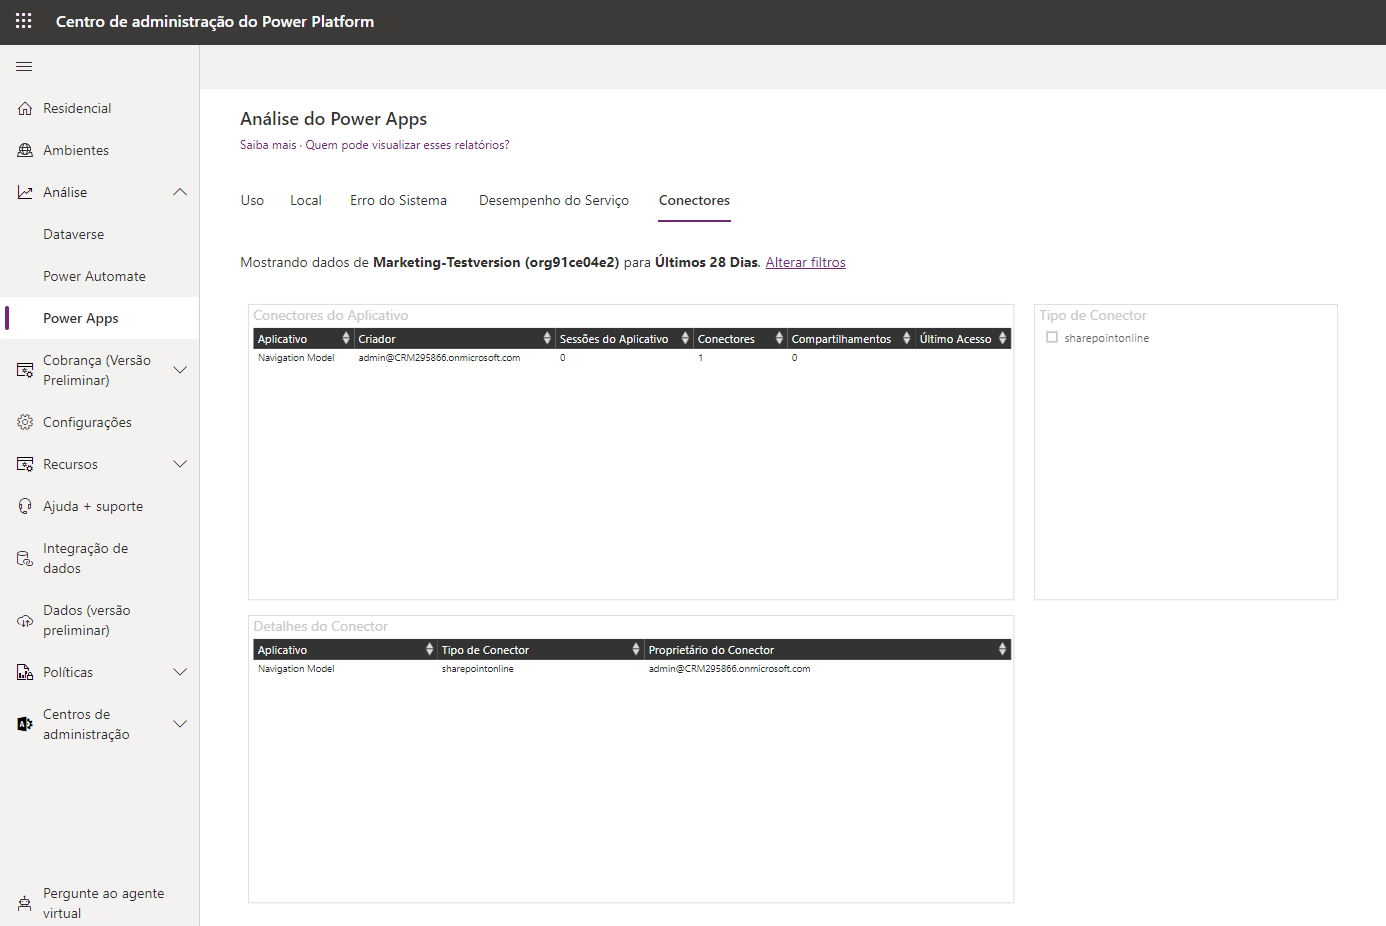
Task: Click Navigation Model in Detalhes do Conector table
Action: click(296, 669)
